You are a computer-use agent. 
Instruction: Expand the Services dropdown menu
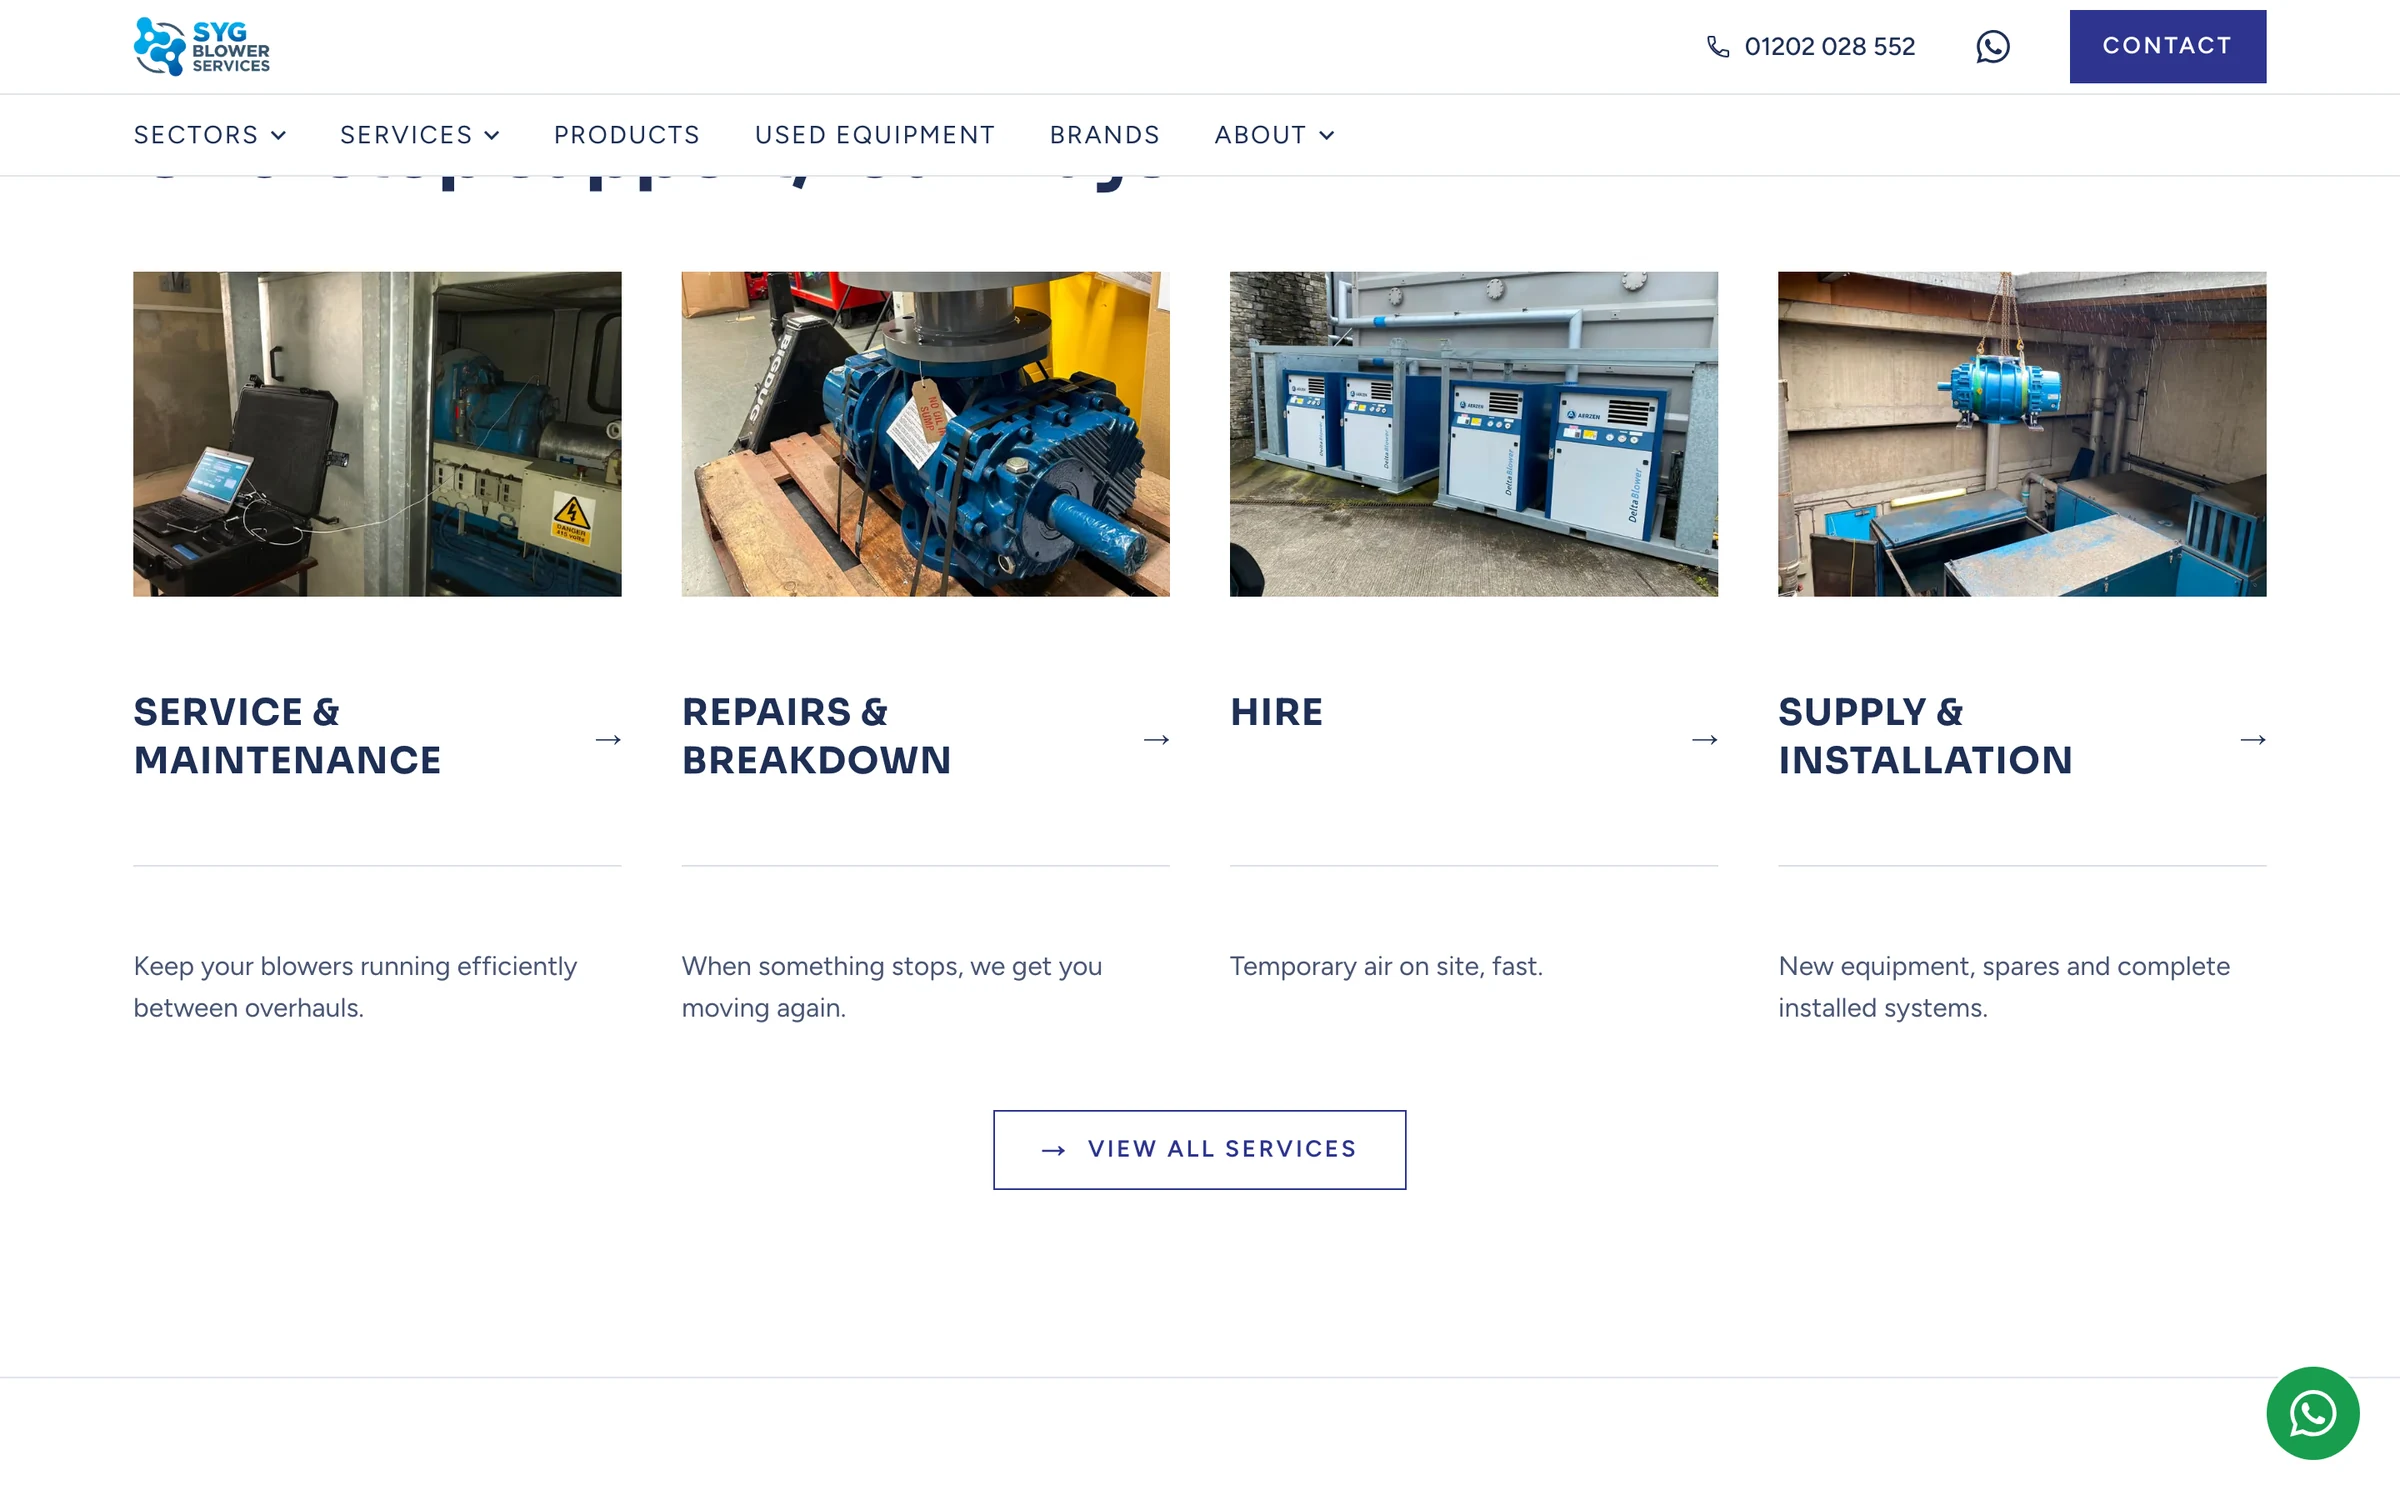(x=420, y=135)
